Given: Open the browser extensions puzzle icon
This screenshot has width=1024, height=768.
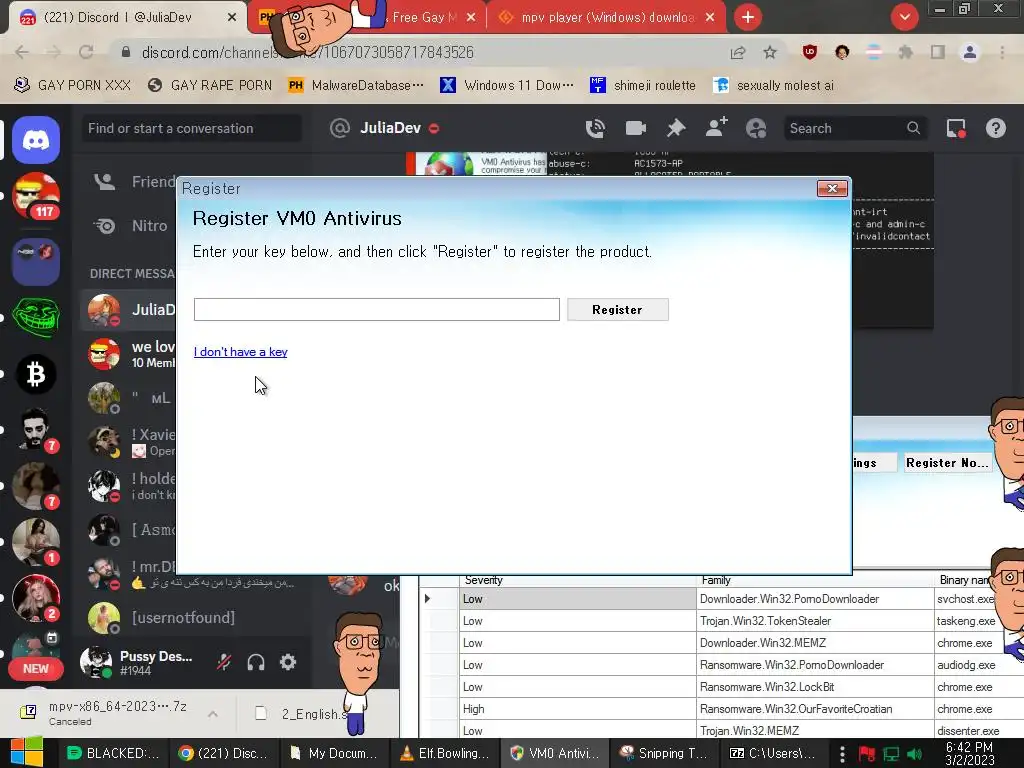Looking at the screenshot, I should click(x=905, y=52).
